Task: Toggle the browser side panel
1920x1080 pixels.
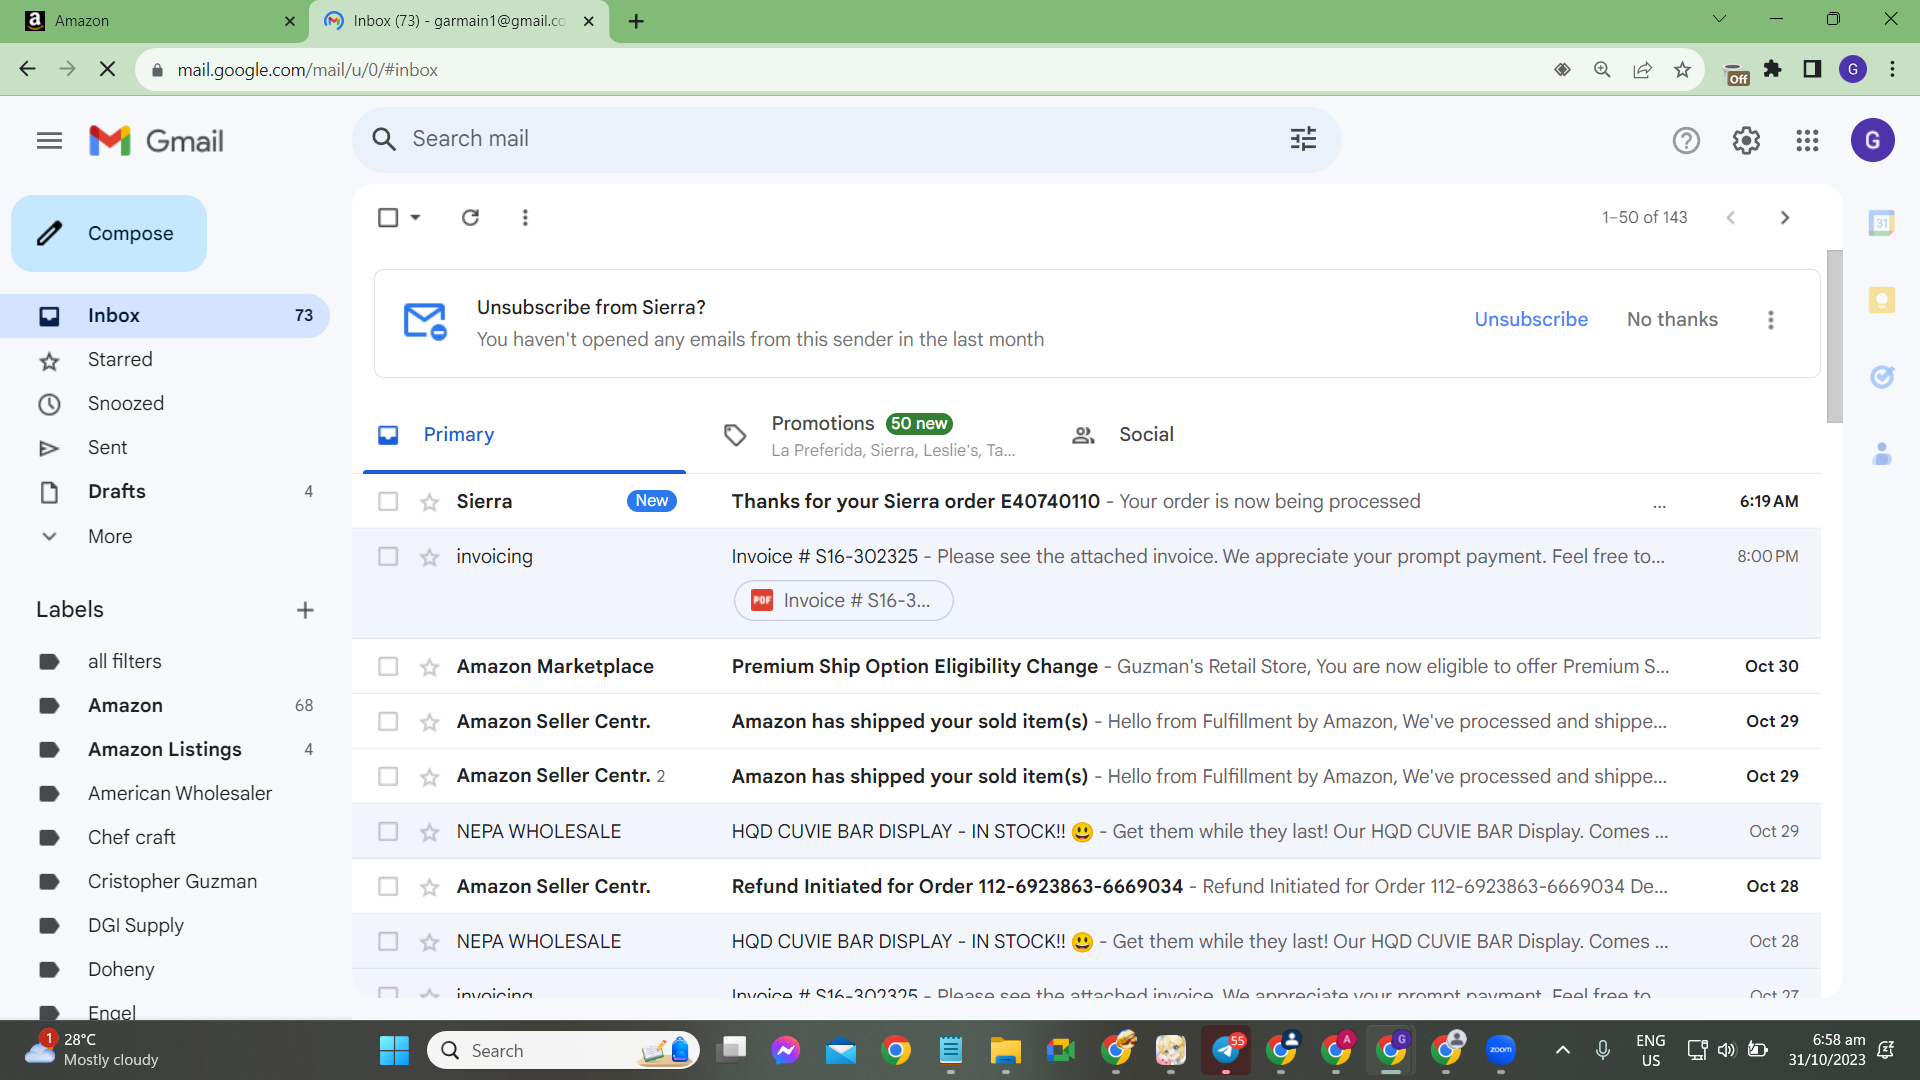Action: [x=1812, y=69]
